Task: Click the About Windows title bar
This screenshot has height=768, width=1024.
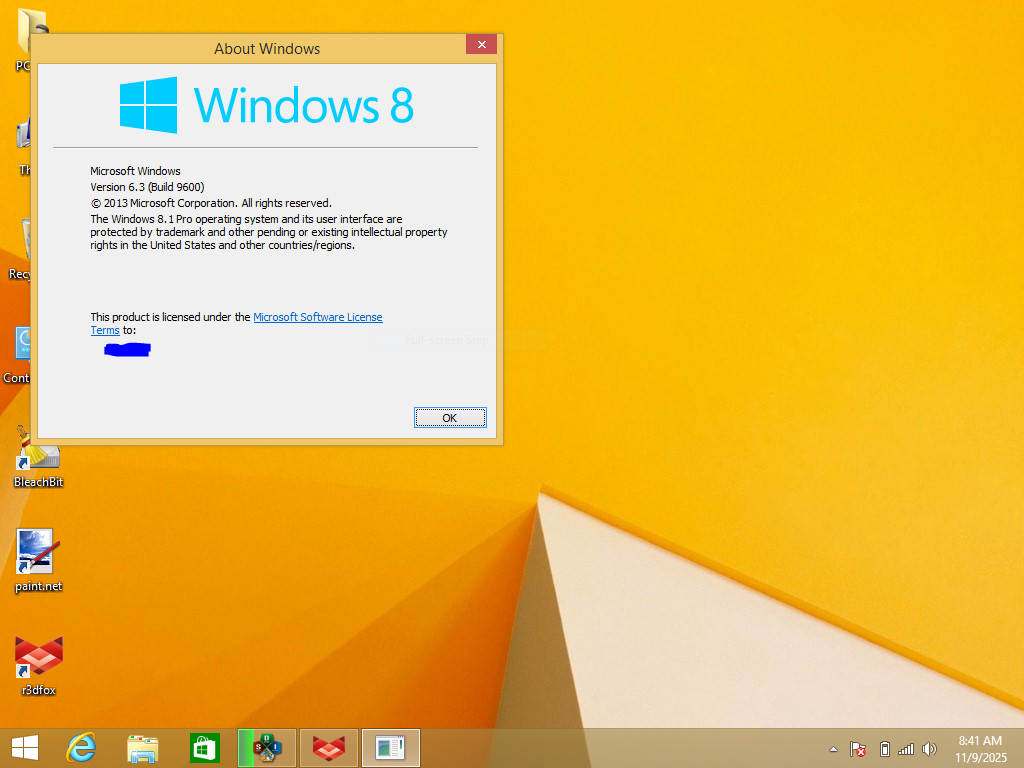Action: point(267,49)
